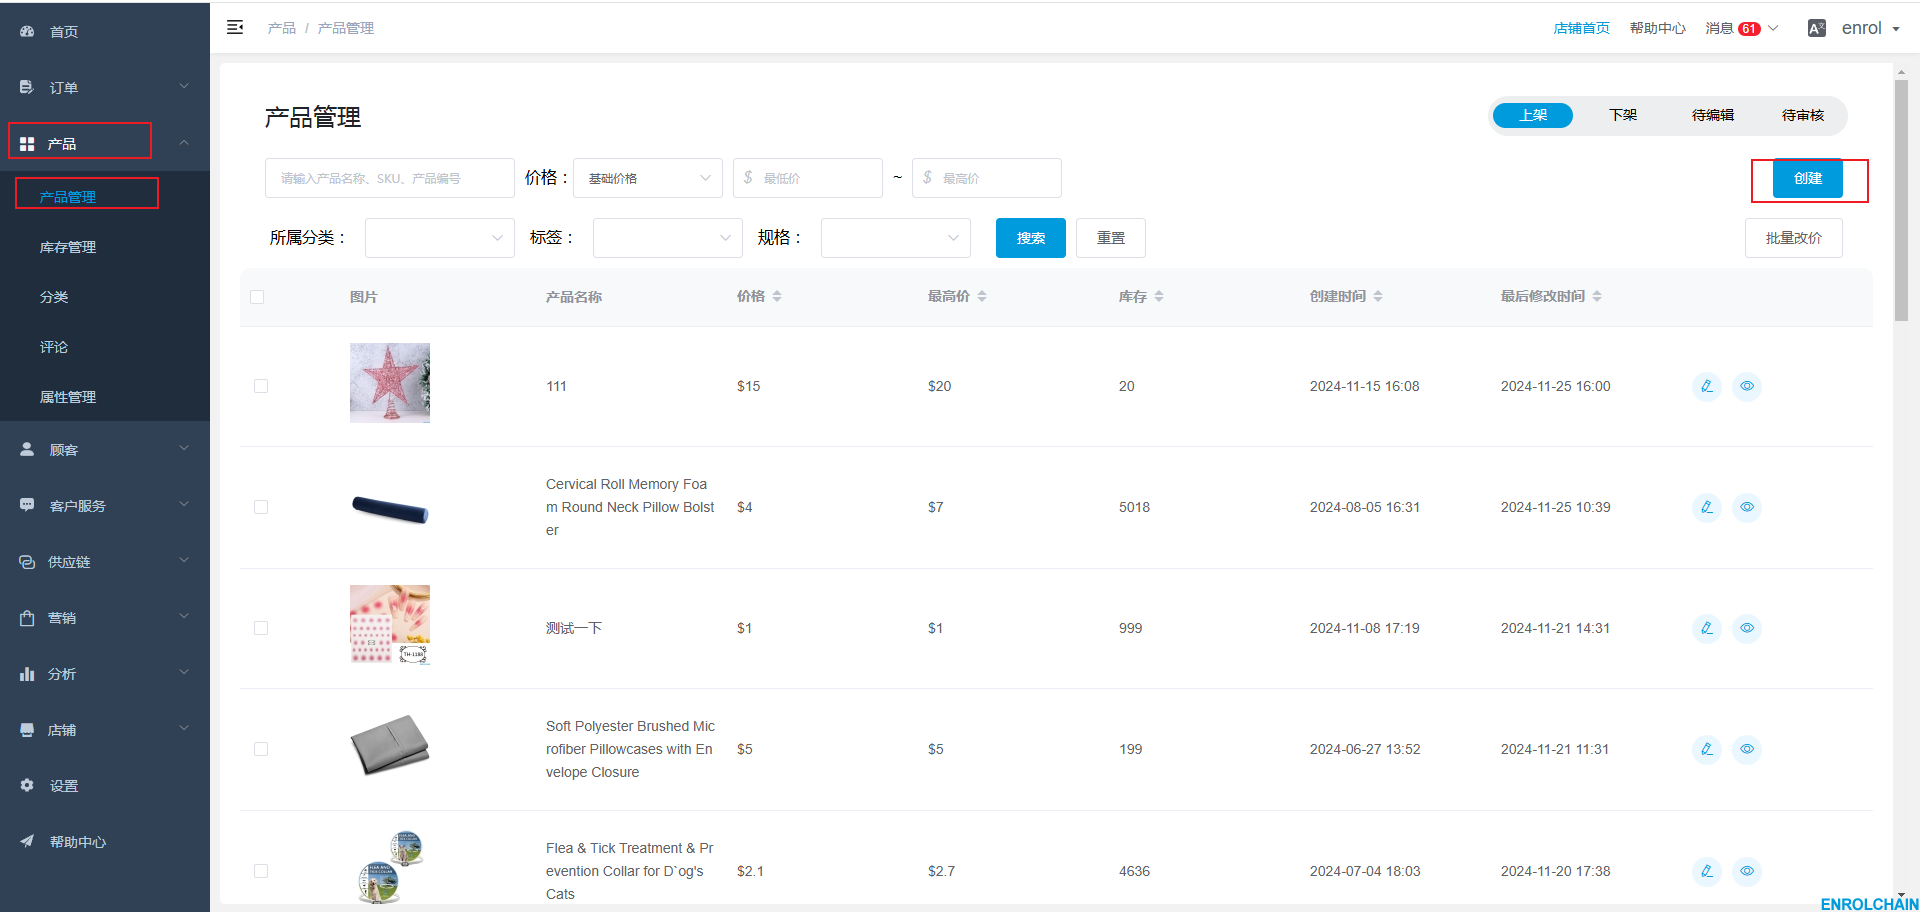
Task: Select the checkbox for product 111
Action: (x=261, y=386)
